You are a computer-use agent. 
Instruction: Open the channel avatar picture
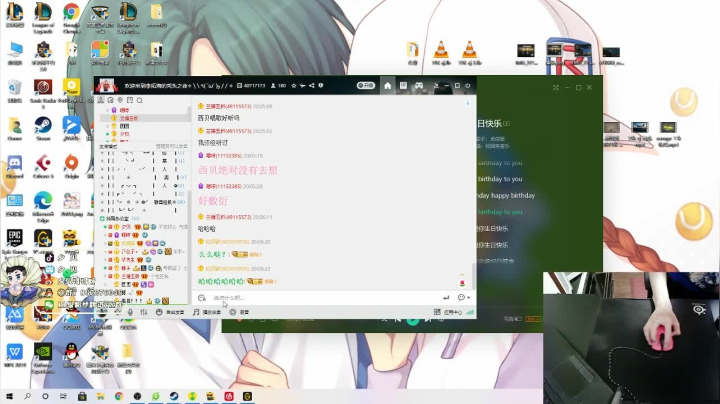click(x=107, y=85)
